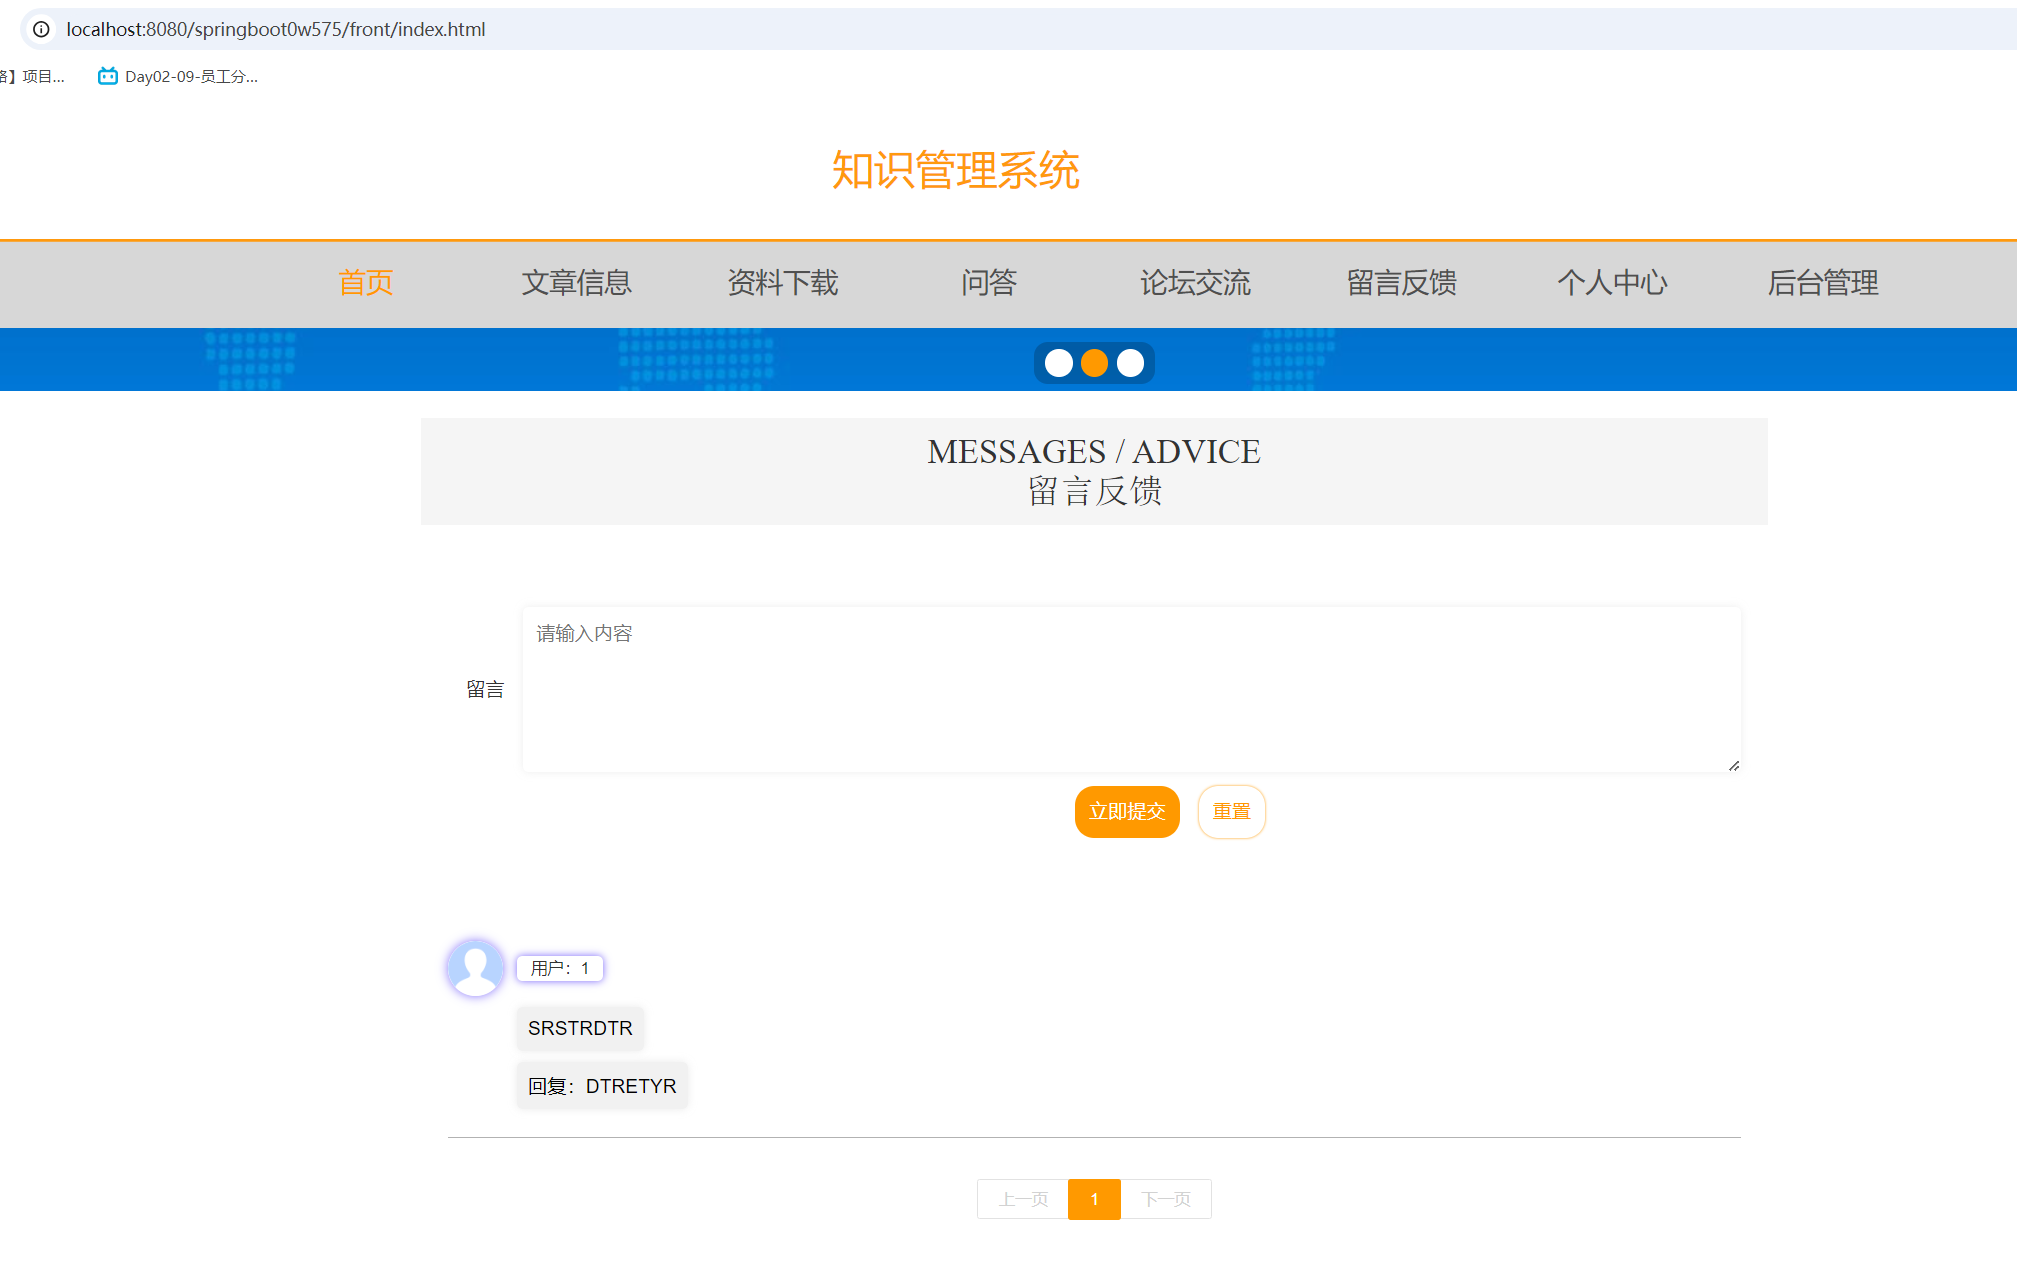2017x1266 pixels.
Task: Submit the message with 立即提交 button
Action: [1127, 811]
